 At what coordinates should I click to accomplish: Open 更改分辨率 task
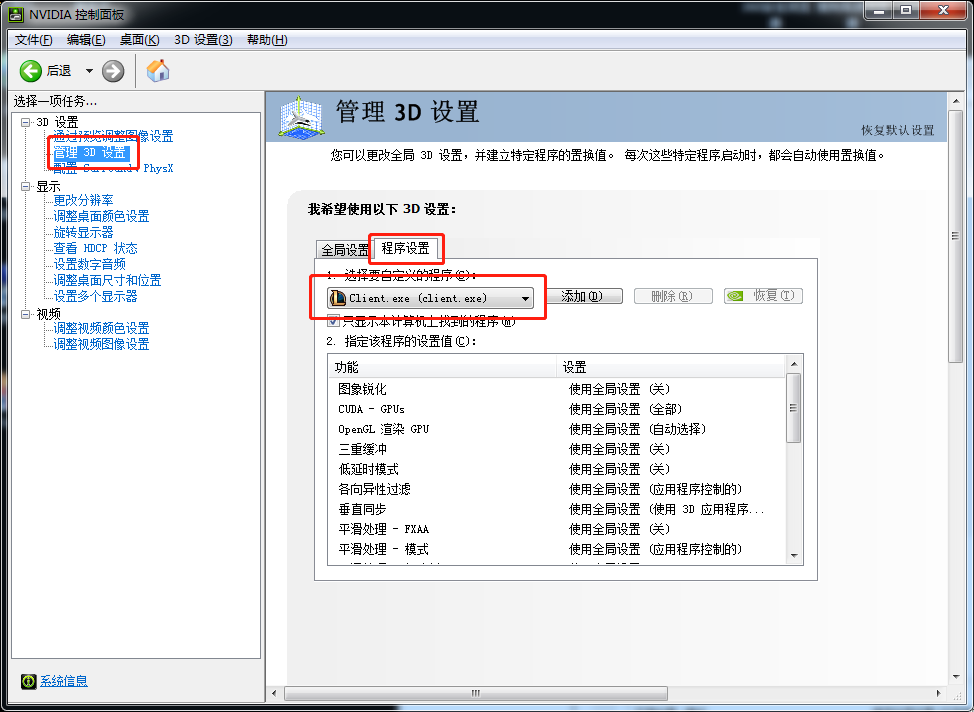pos(83,200)
